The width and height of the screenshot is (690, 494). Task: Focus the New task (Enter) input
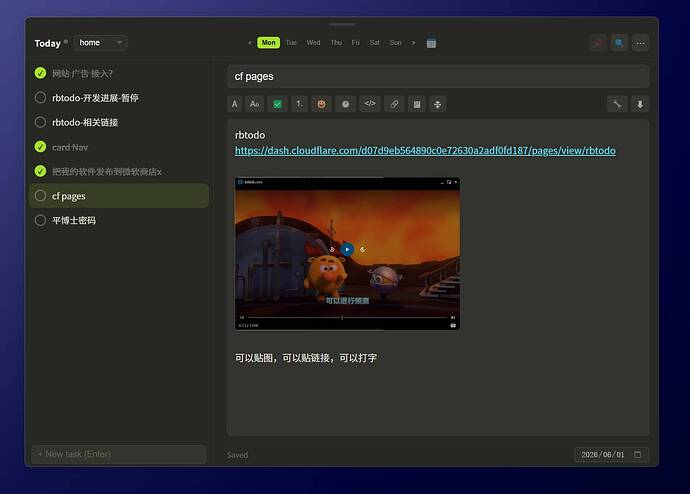119,454
